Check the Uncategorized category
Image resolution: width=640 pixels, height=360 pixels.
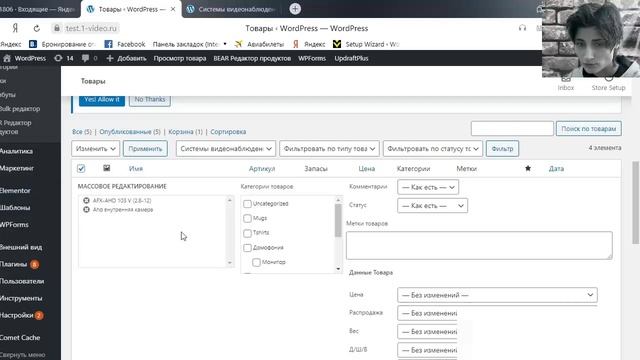pyautogui.click(x=247, y=204)
